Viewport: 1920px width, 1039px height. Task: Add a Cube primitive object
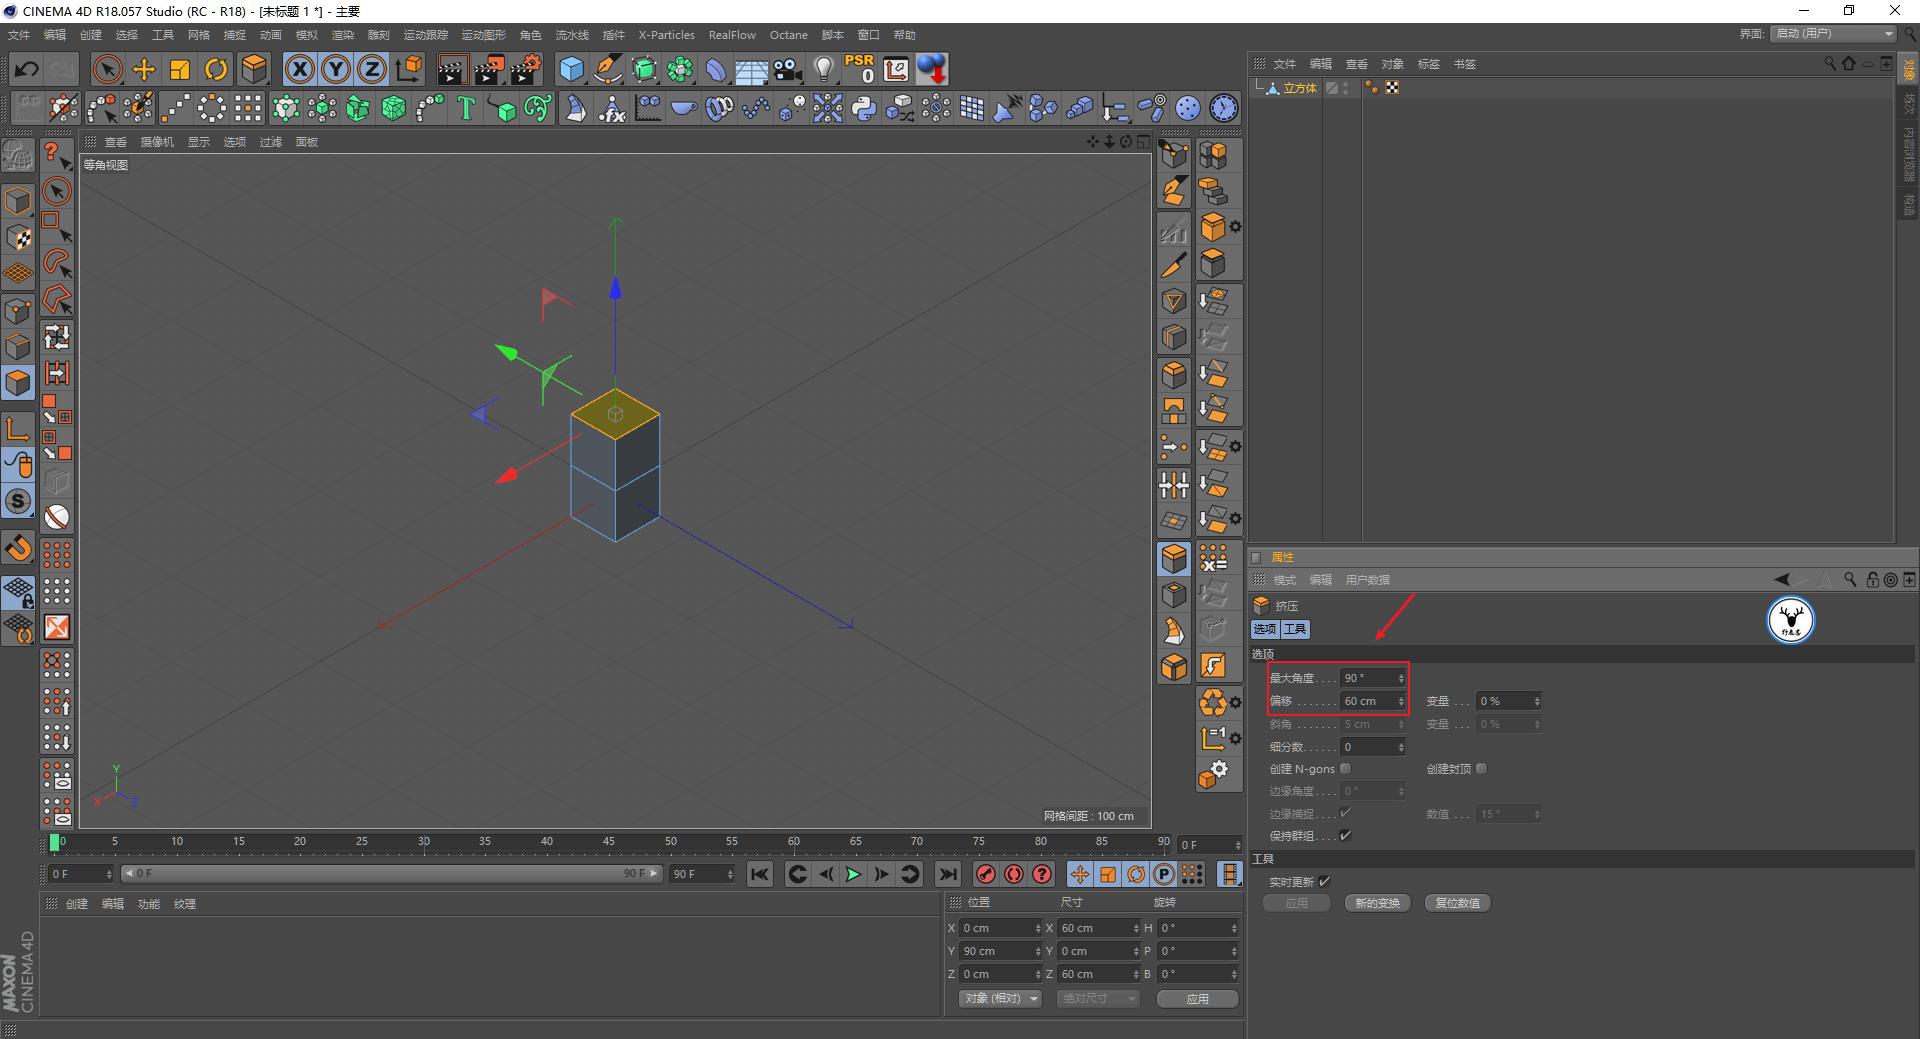pos(571,69)
